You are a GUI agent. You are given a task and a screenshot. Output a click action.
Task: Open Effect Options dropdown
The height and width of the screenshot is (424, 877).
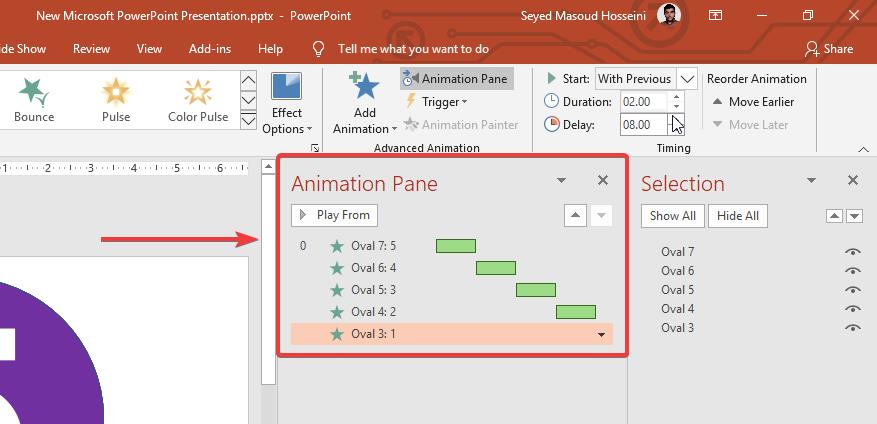(287, 104)
